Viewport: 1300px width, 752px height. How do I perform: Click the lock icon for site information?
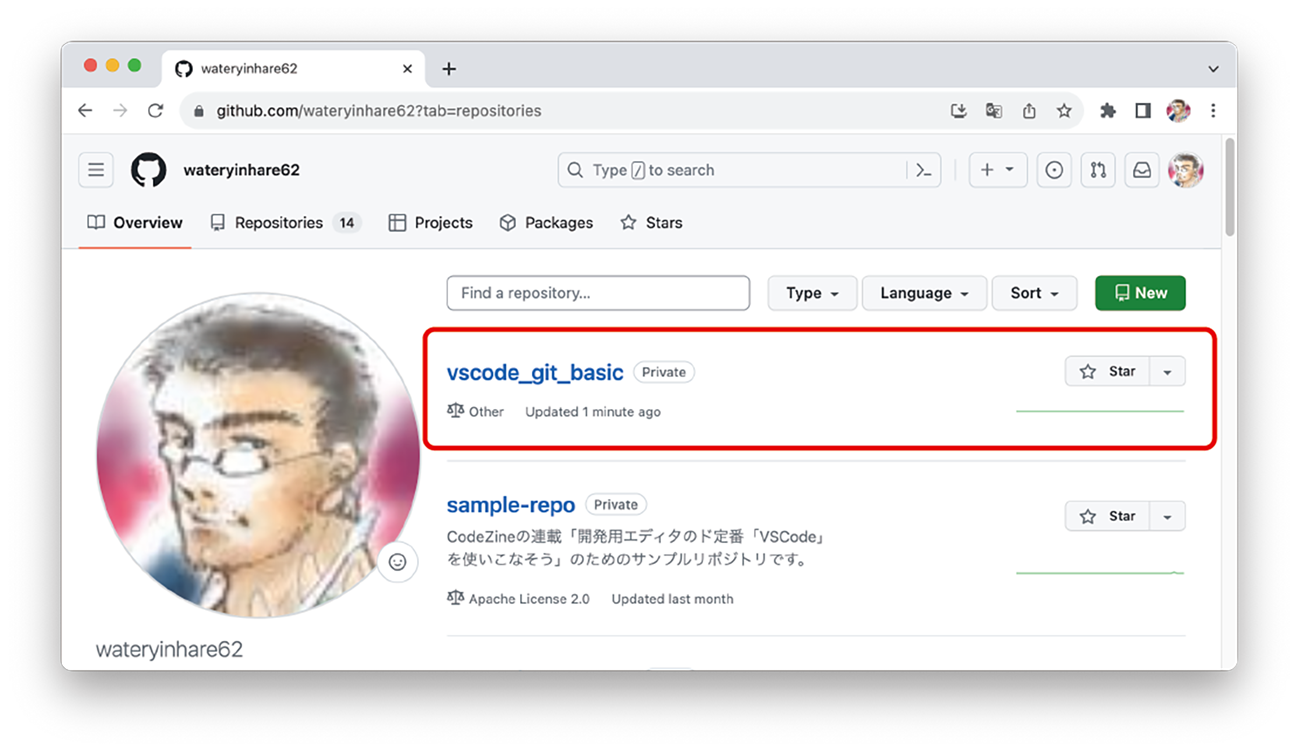click(198, 111)
